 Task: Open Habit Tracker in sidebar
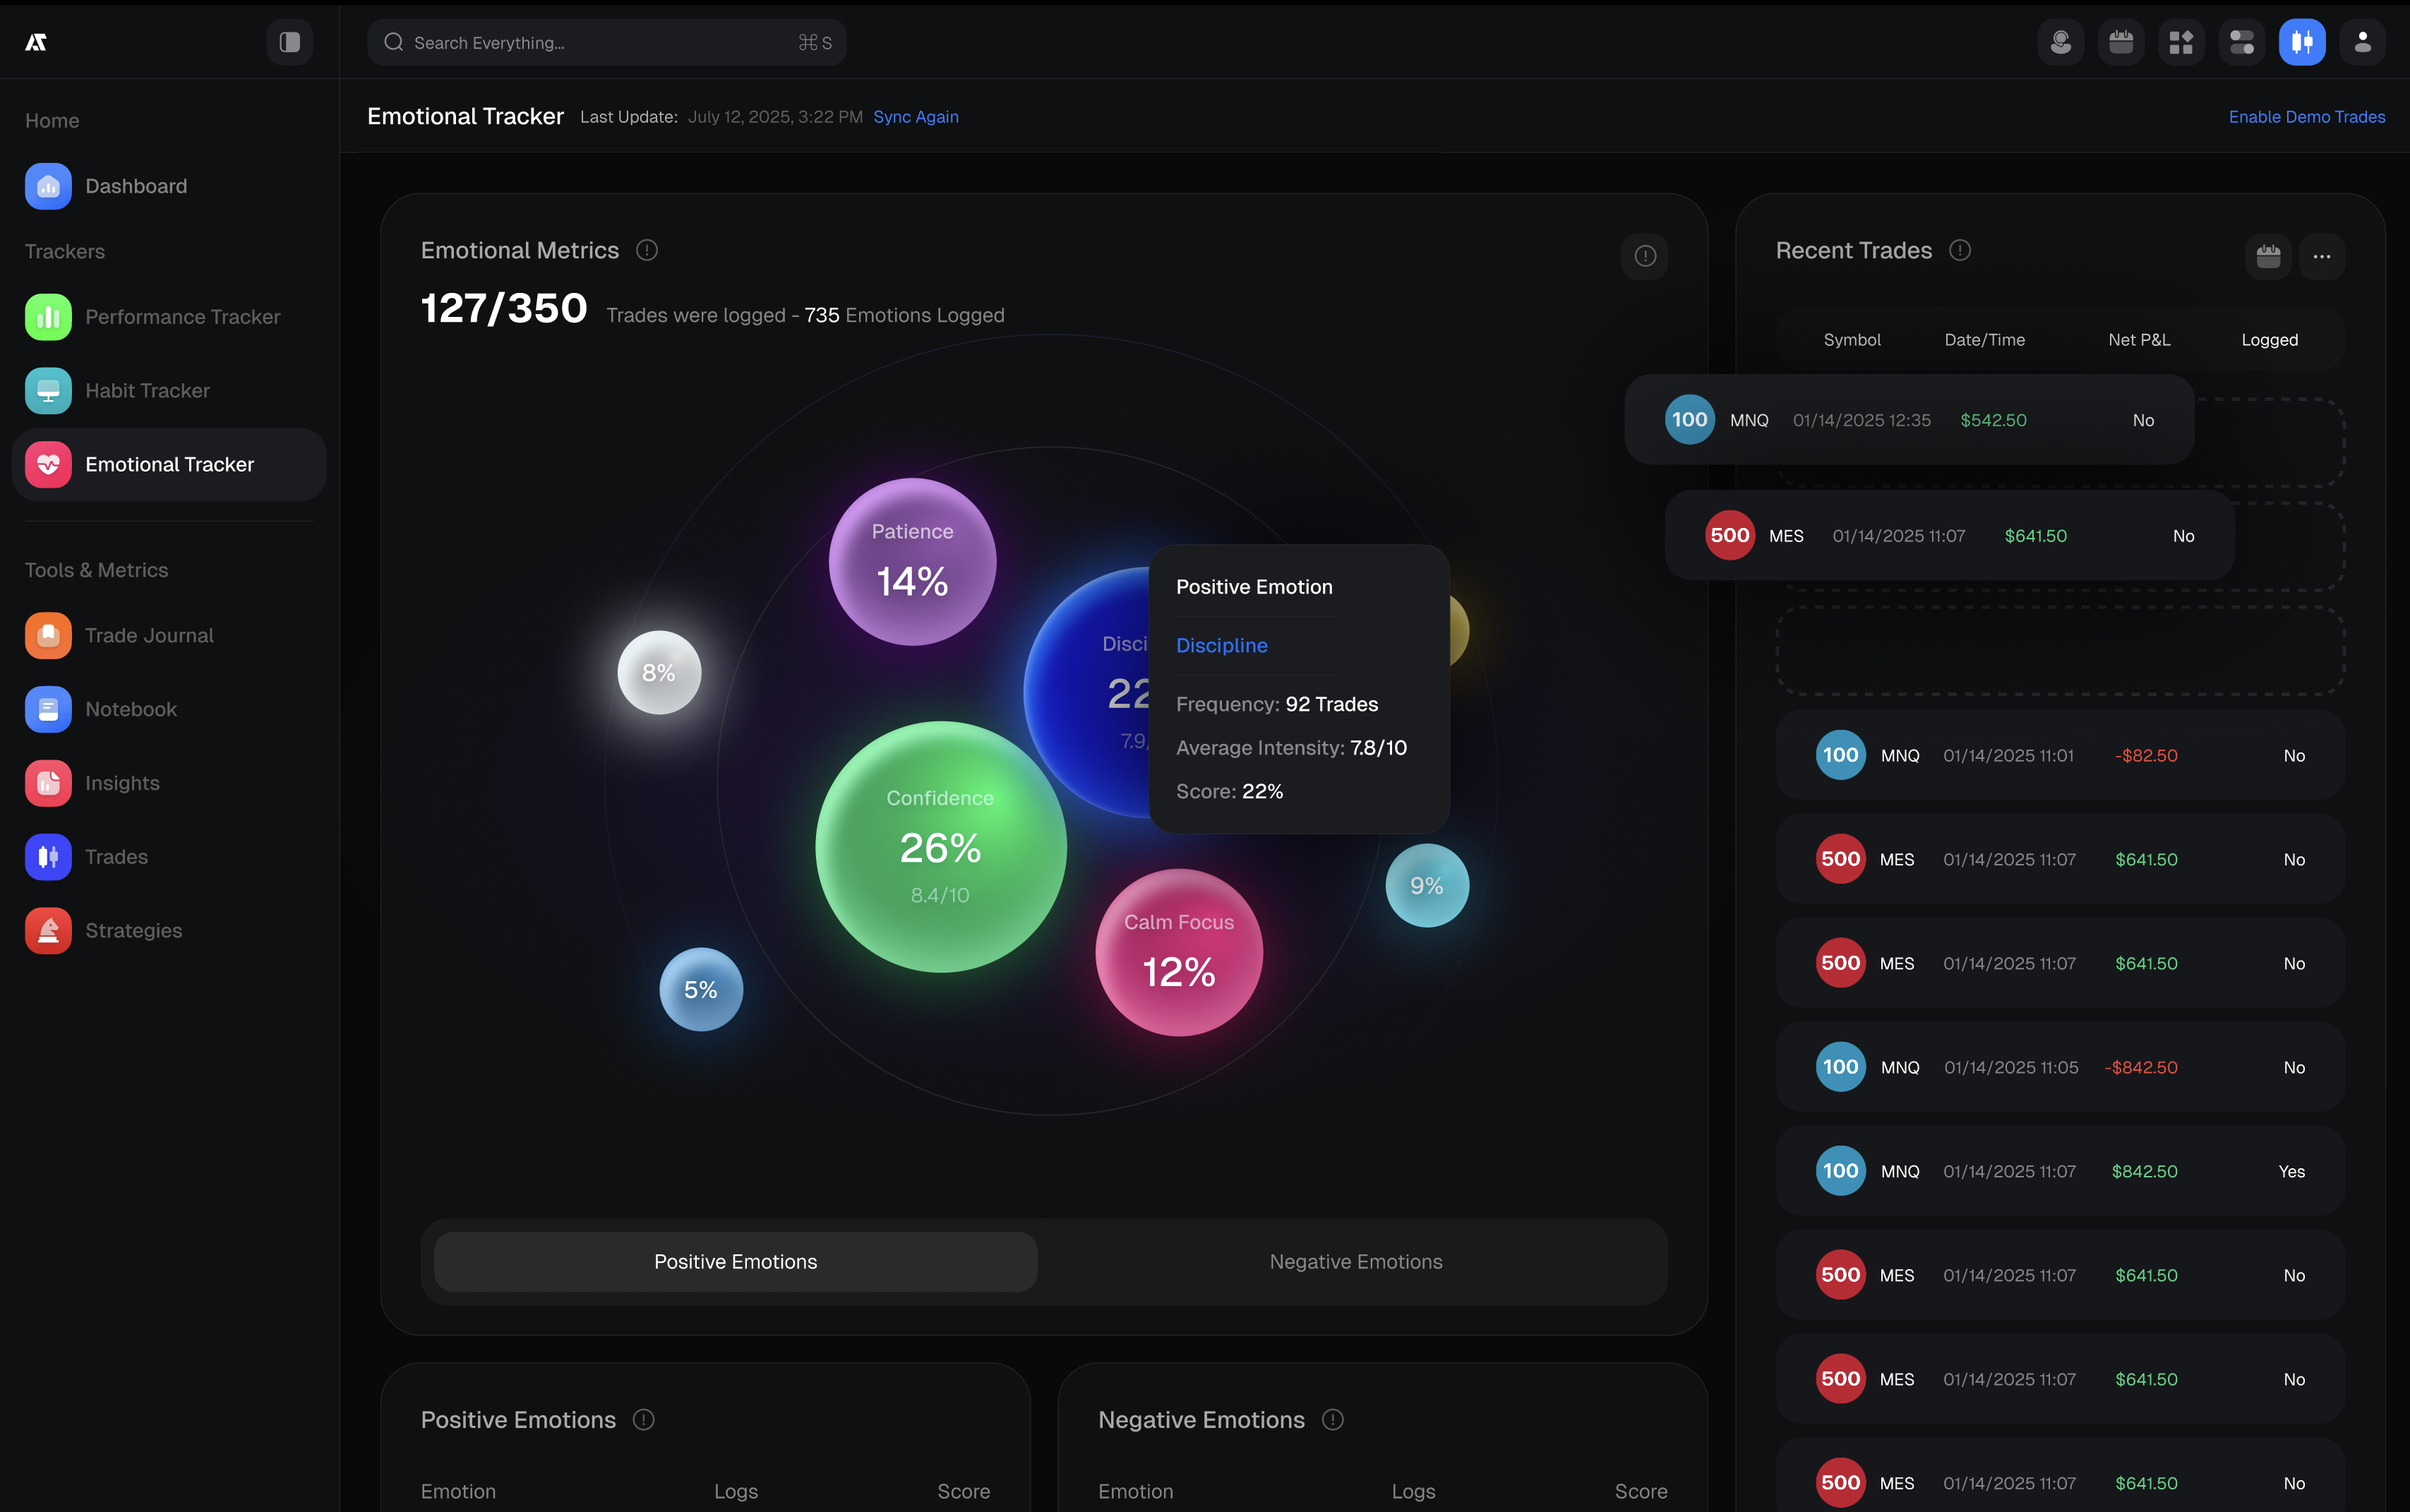tap(147, 391)
